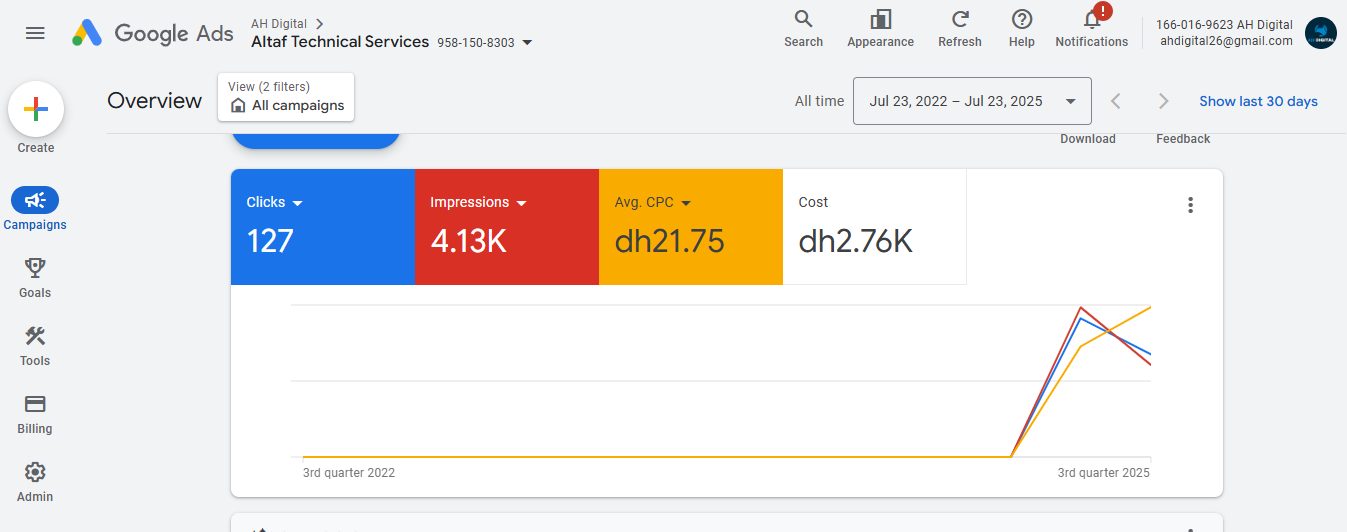1347x532 pixels.
Task: Open the date range dropdown
Action: 971,101
